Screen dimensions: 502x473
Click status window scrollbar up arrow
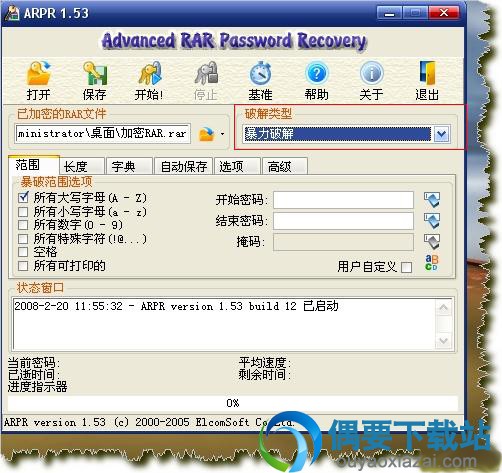pos(444,307)
